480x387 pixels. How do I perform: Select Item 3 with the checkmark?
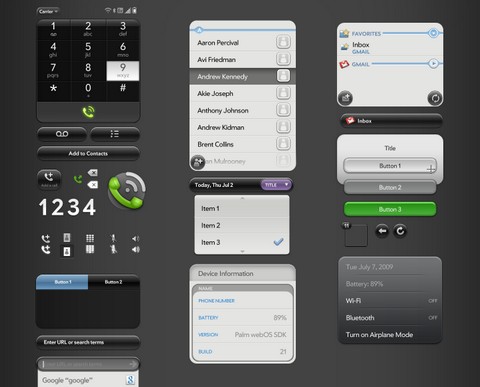pyautogui.click(x=242, y=242)
